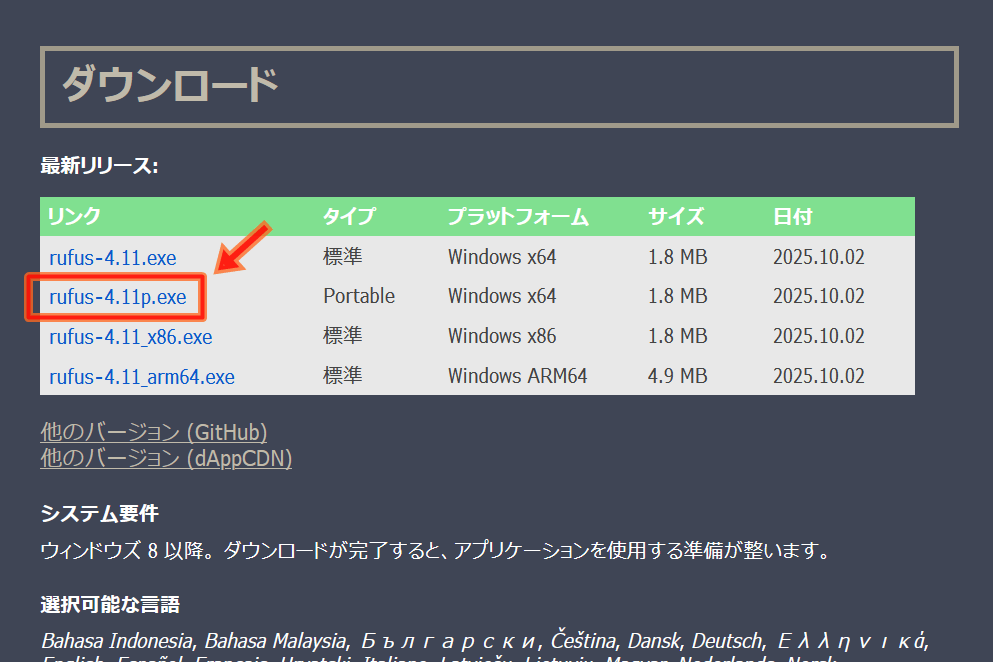Open the rufus-4.11_arm64.exe download link
This screenshot has height=662, width=993.
pyautogui.click(x=141, y=377)
